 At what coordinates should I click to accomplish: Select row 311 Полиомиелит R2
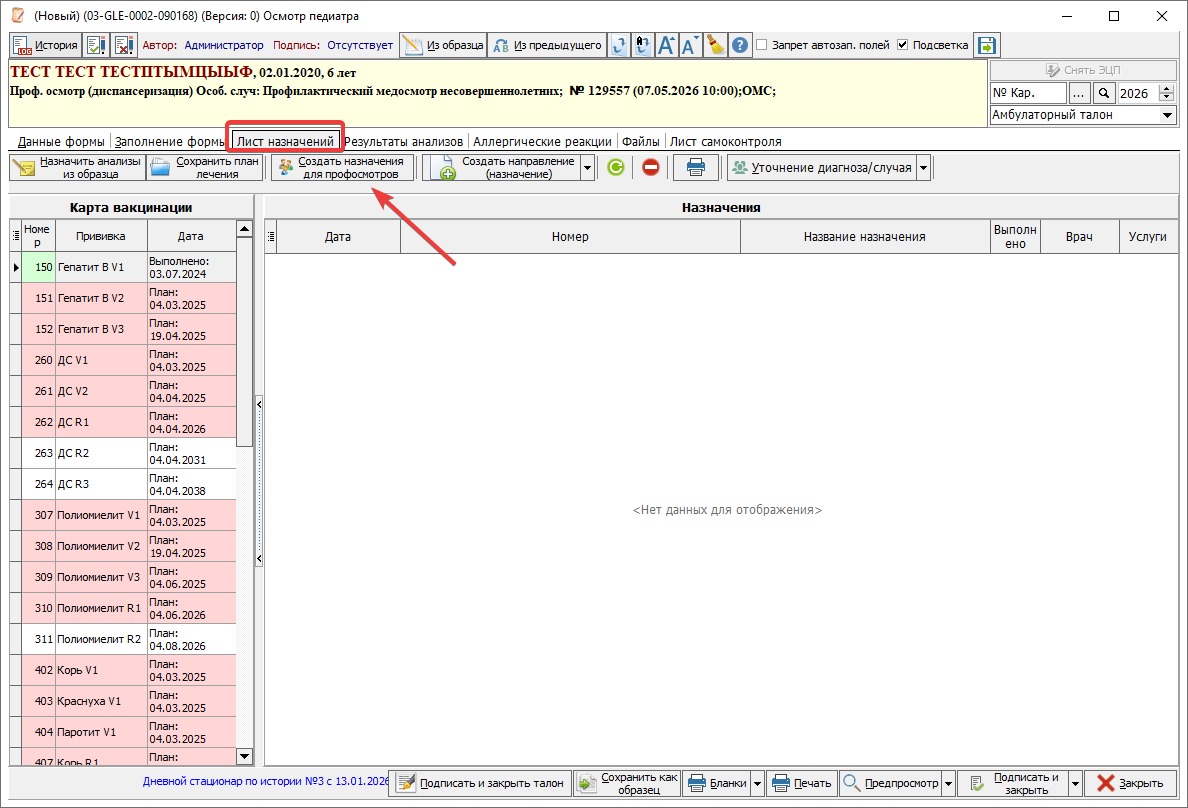pyautogui.click(x=123, y=639)
